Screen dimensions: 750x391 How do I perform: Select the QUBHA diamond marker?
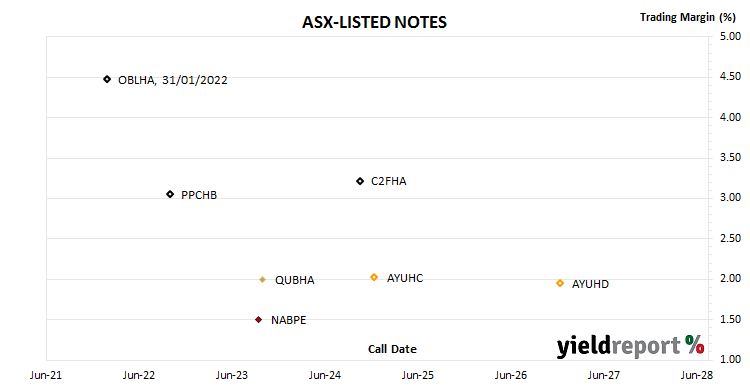262,279
